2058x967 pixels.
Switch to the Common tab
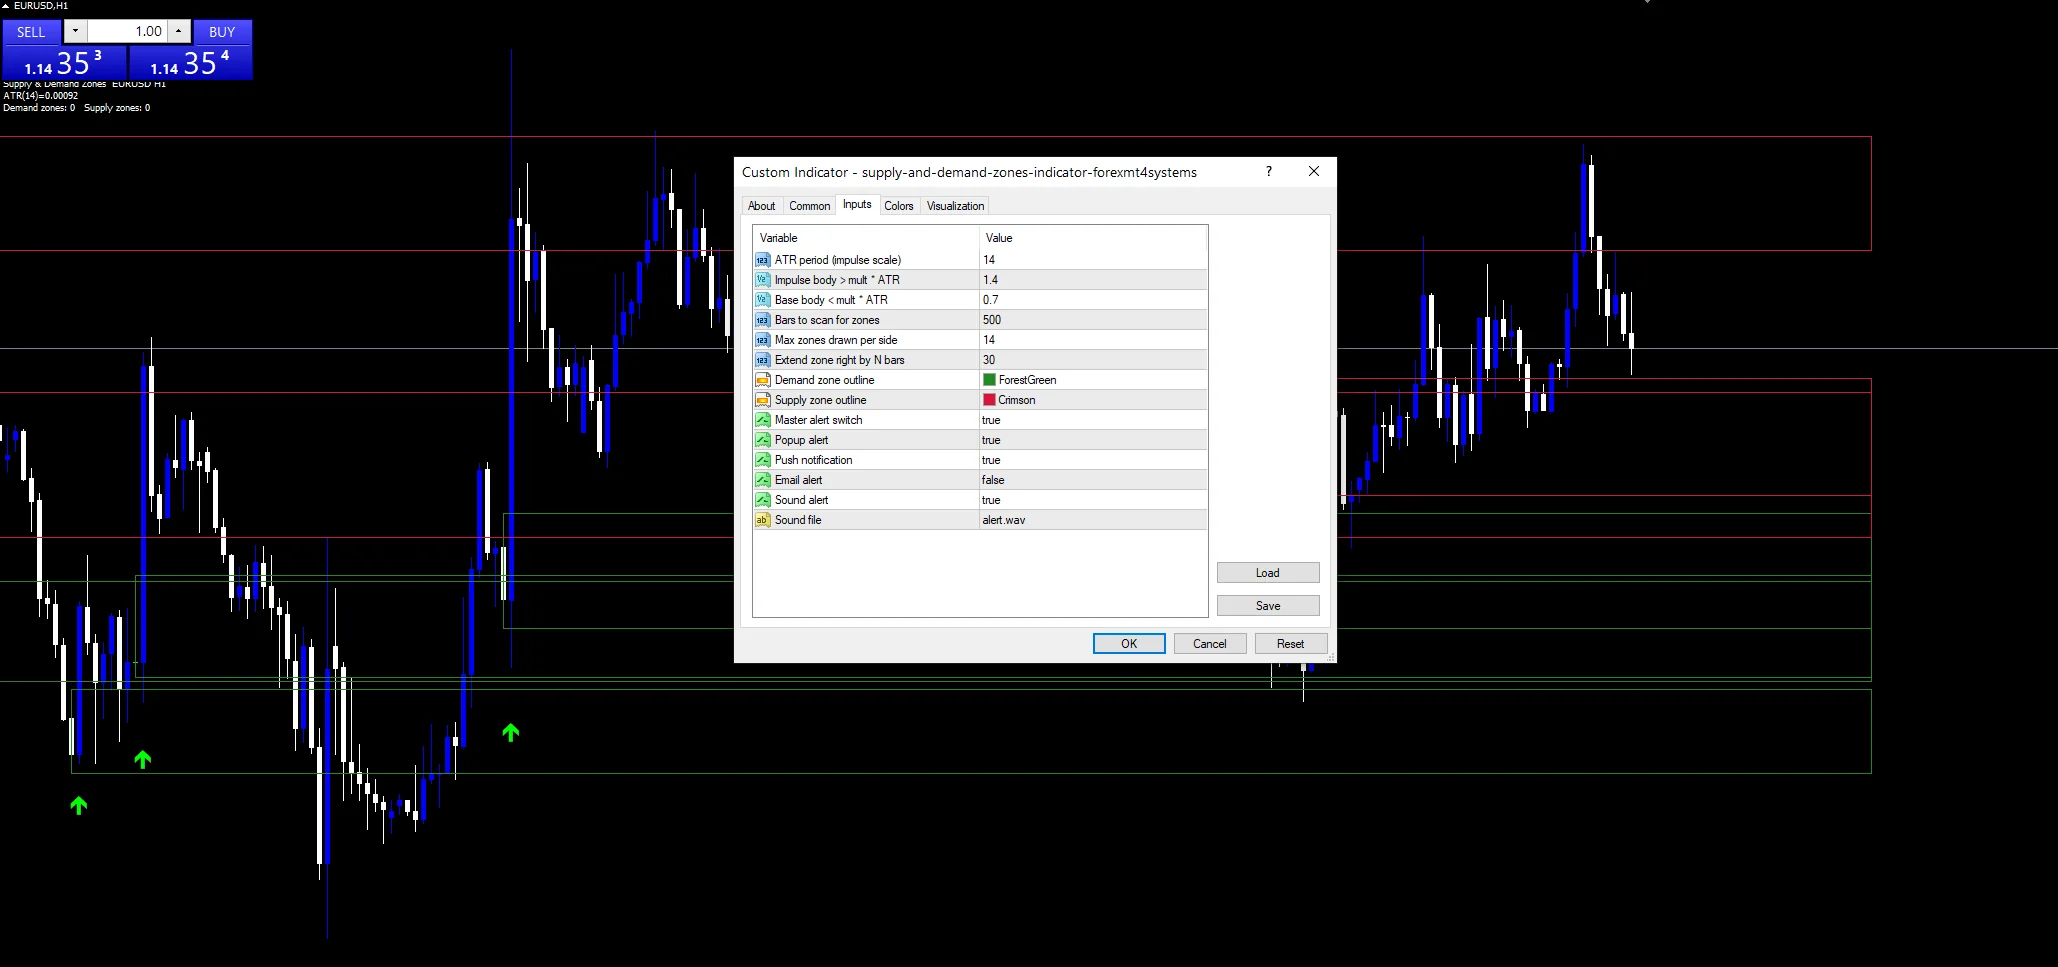pos(809,206)
